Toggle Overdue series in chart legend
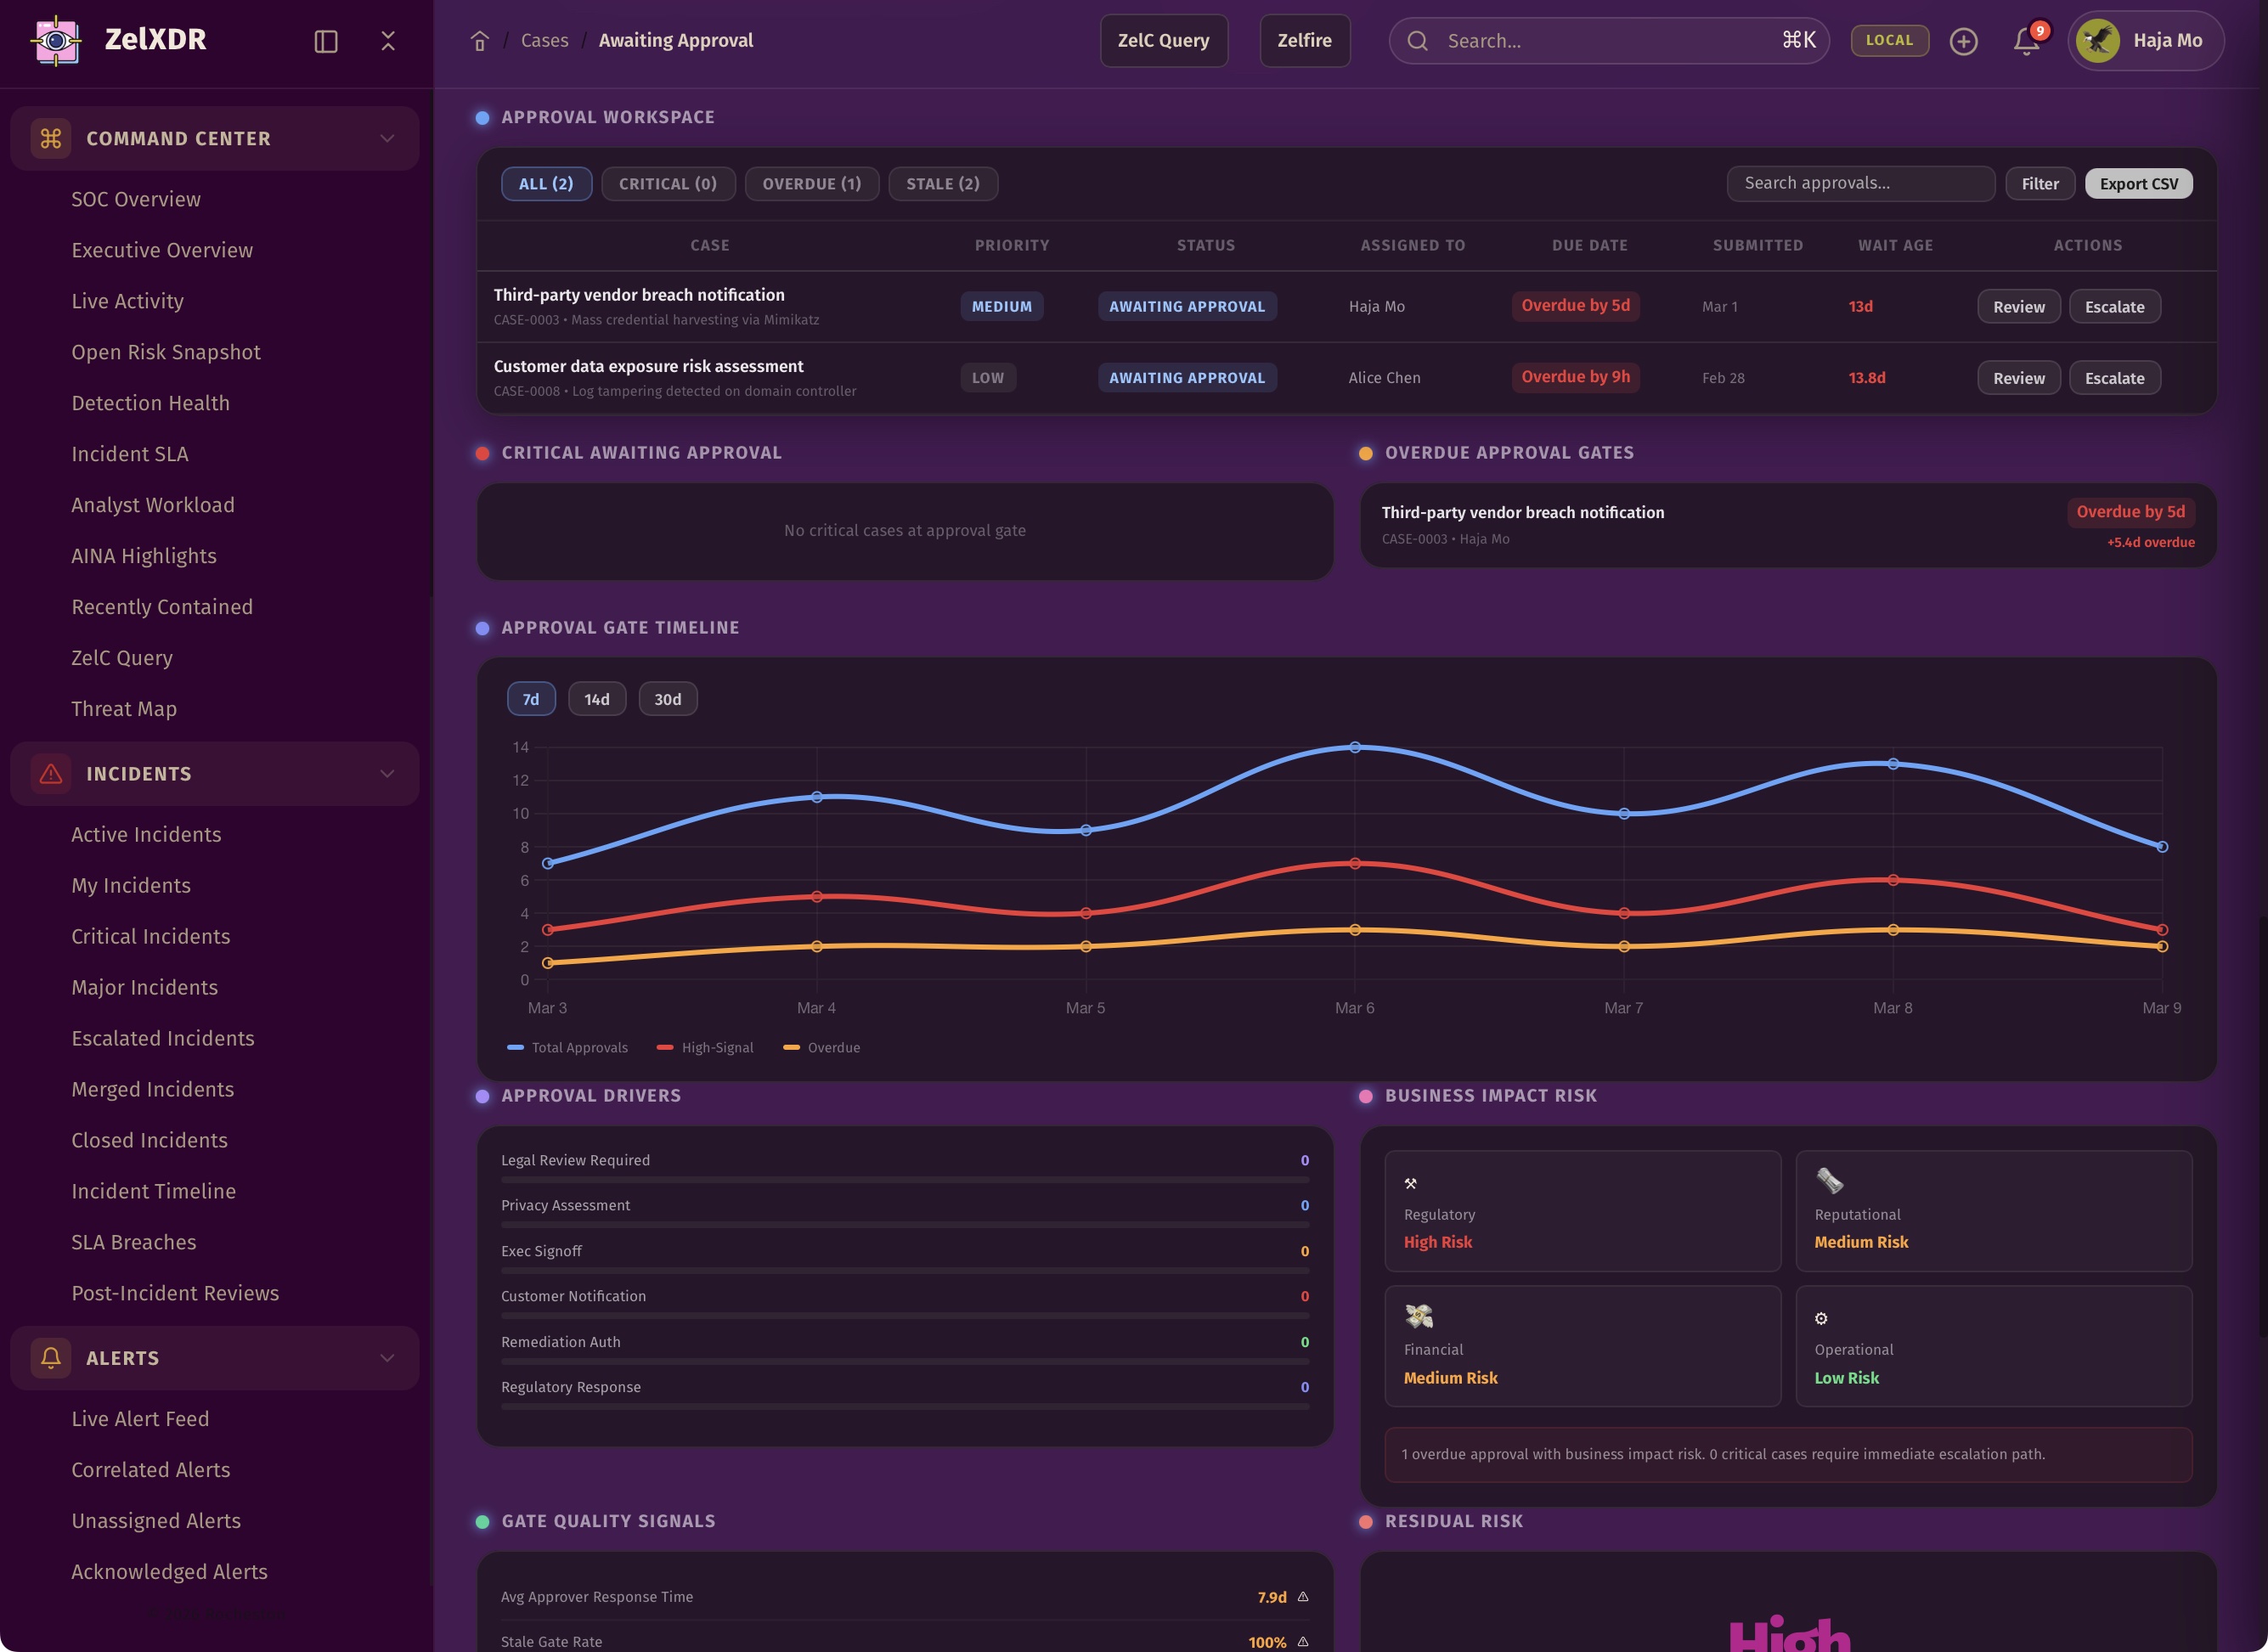2268x1652 pixels. pos(821,1047)
